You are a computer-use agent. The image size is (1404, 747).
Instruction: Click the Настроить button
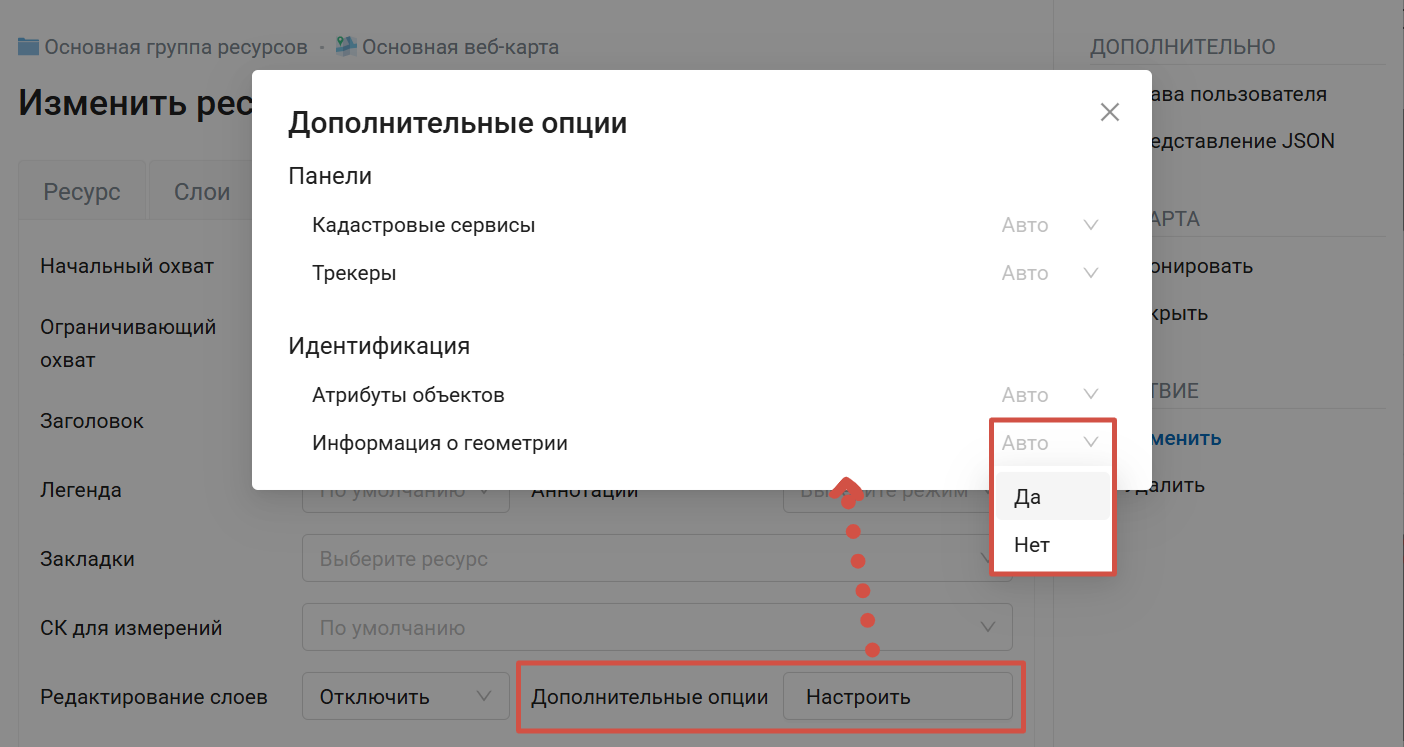[x=897, y=697]
